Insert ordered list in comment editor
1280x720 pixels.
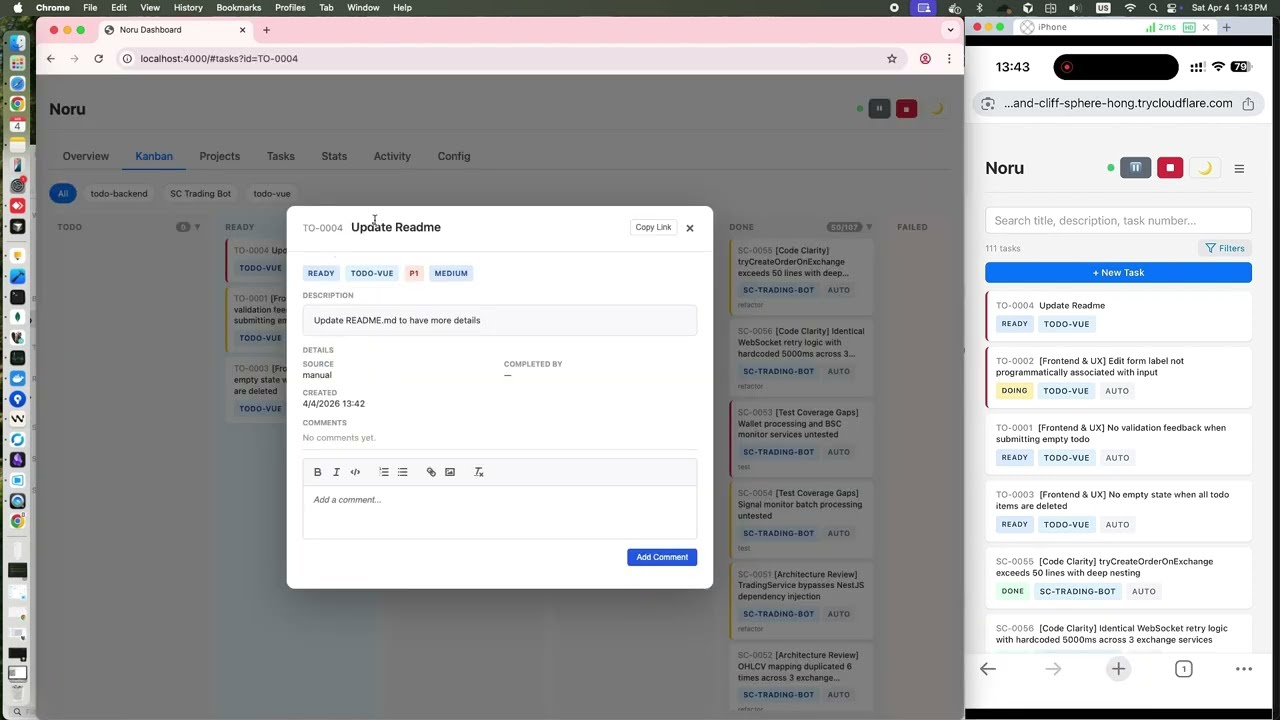384,472
